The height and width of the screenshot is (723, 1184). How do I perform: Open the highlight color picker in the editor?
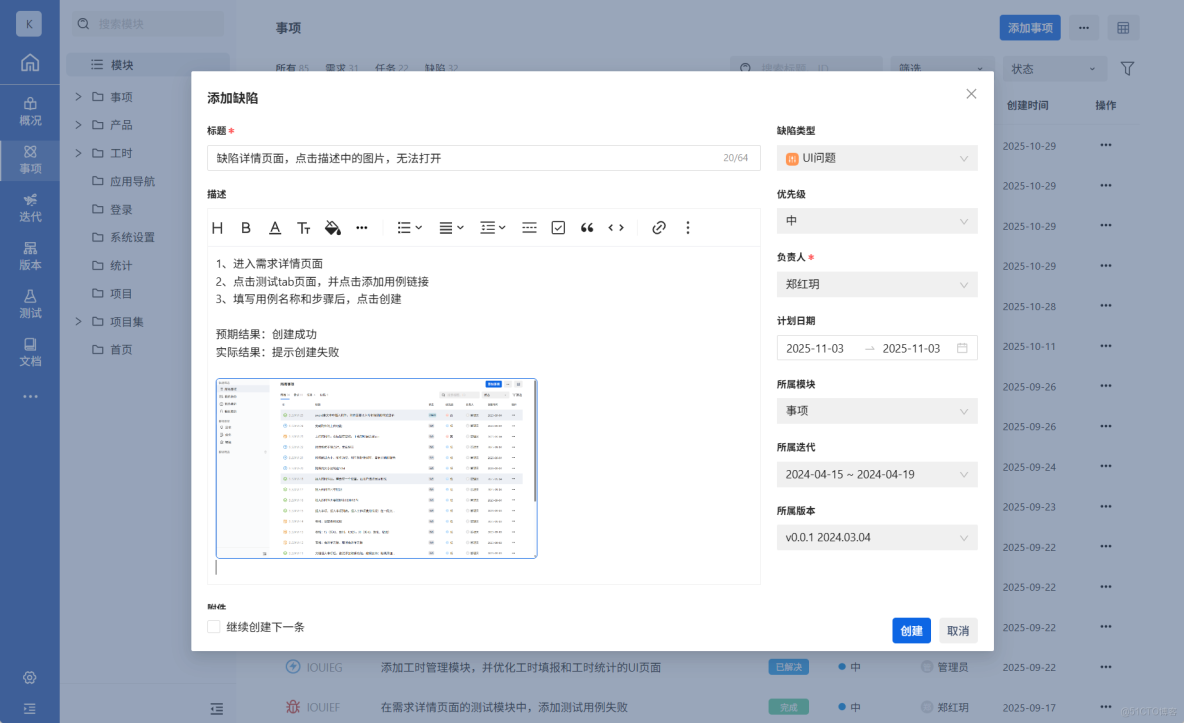[333, 227]
